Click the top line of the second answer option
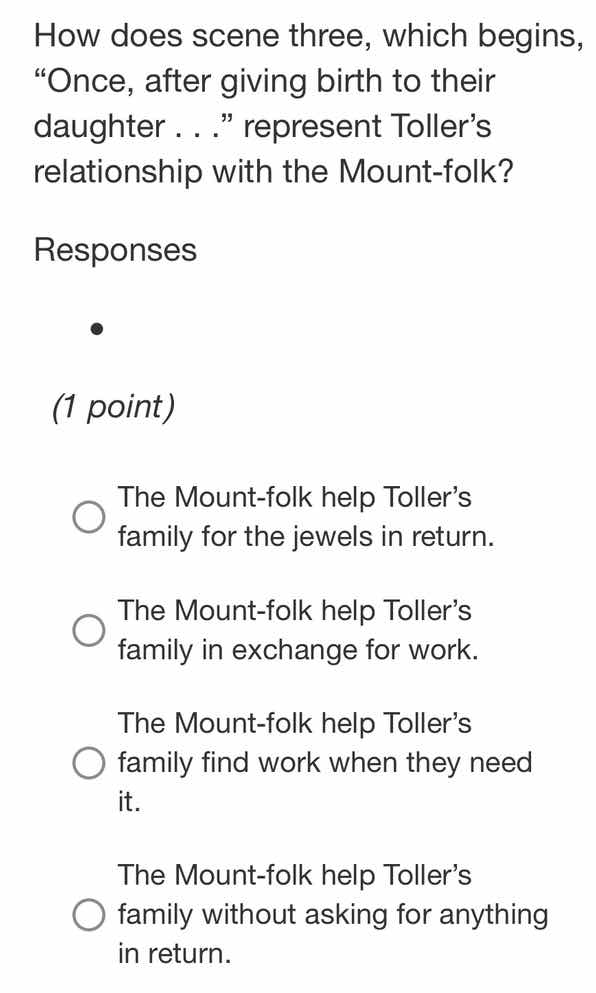This screenshot has height=993, width=596. pos(295,611)
